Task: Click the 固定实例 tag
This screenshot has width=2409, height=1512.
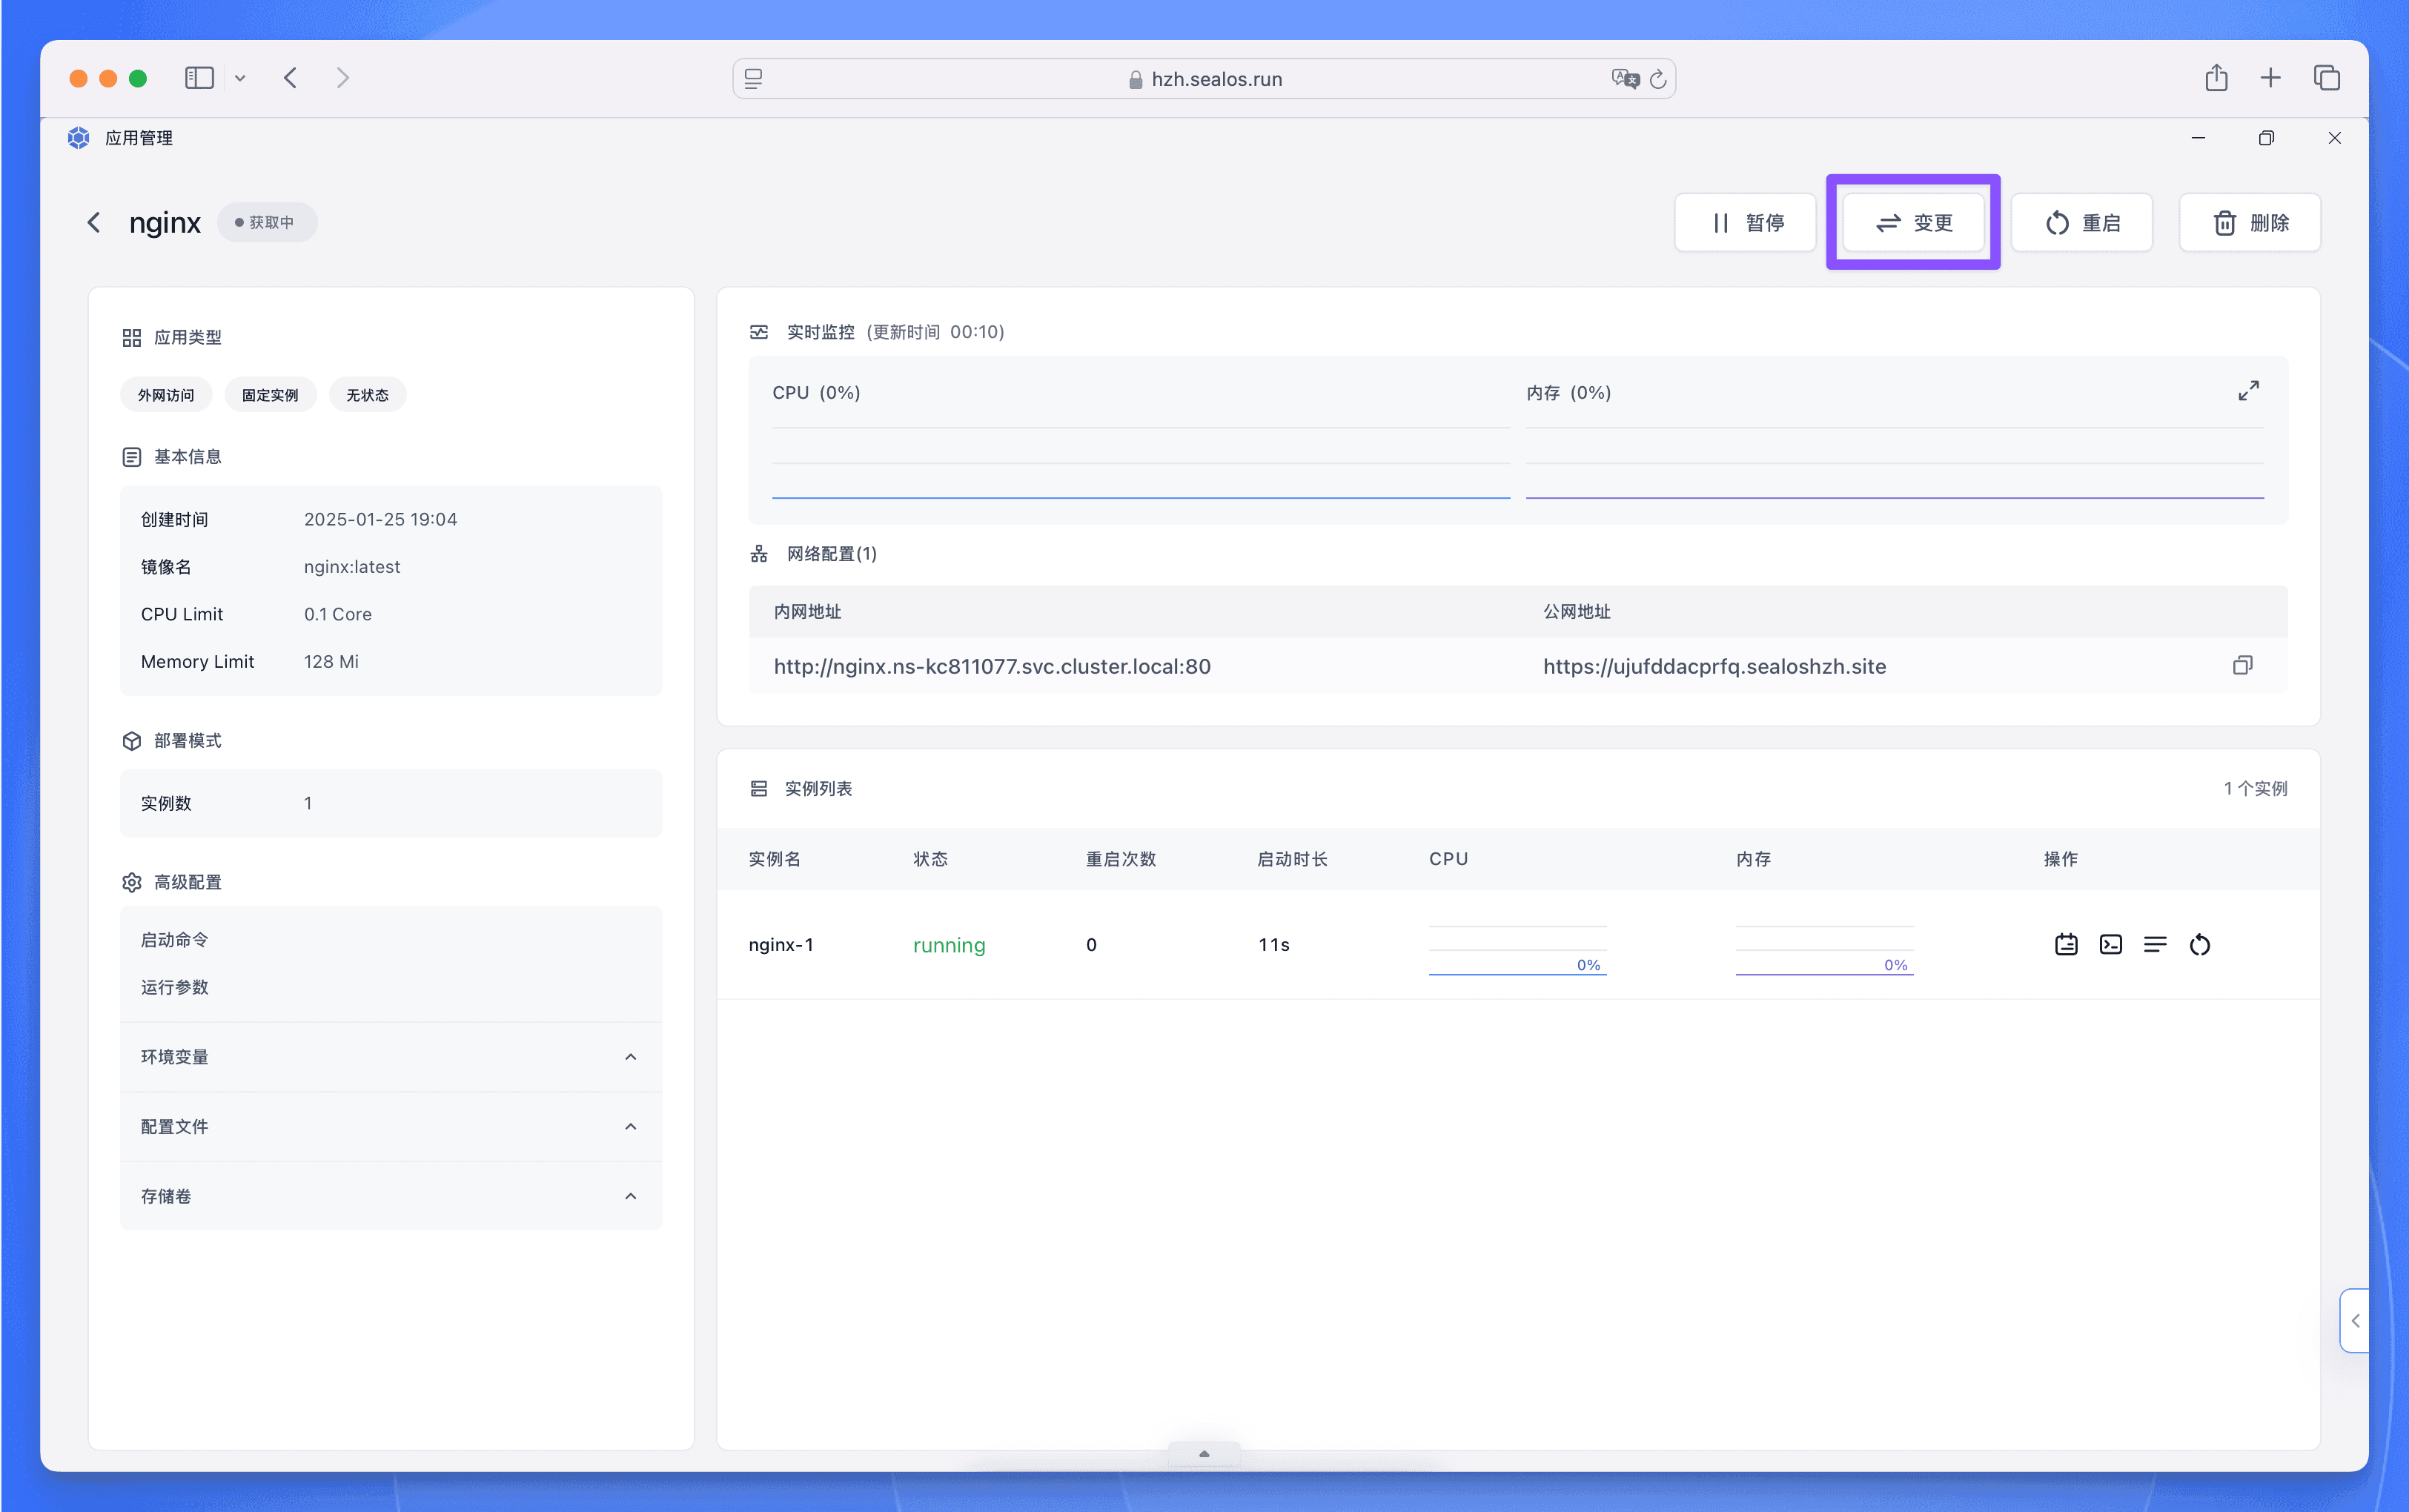Action: coord(270,395)
